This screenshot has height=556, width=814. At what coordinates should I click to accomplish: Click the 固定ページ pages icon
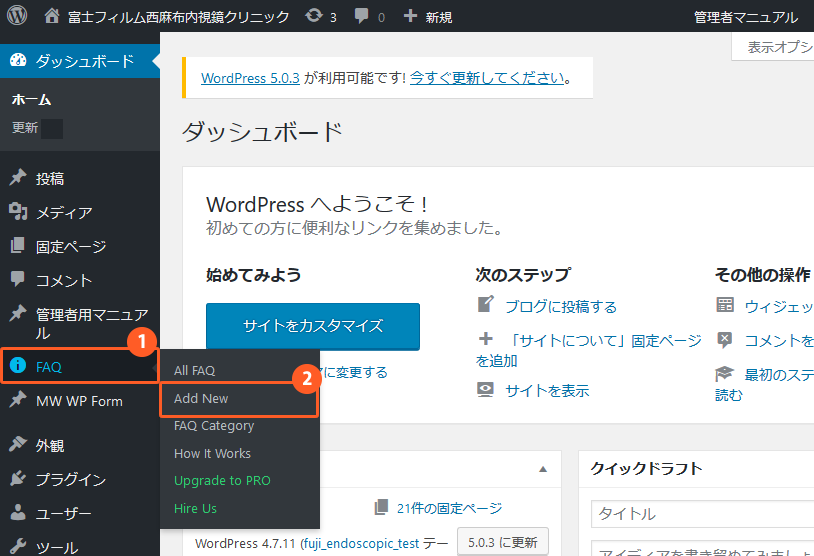[x=18, y=245]
